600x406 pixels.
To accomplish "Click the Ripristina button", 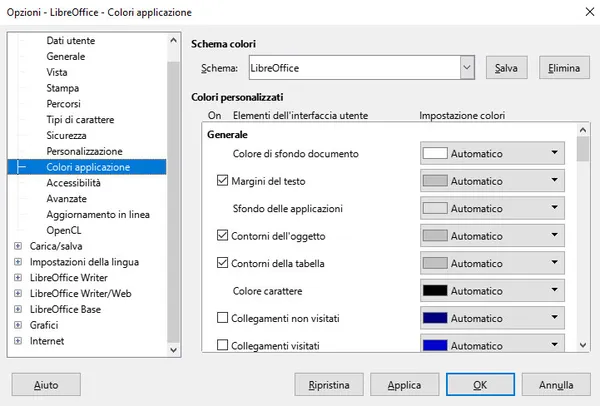I will (329, 385).
